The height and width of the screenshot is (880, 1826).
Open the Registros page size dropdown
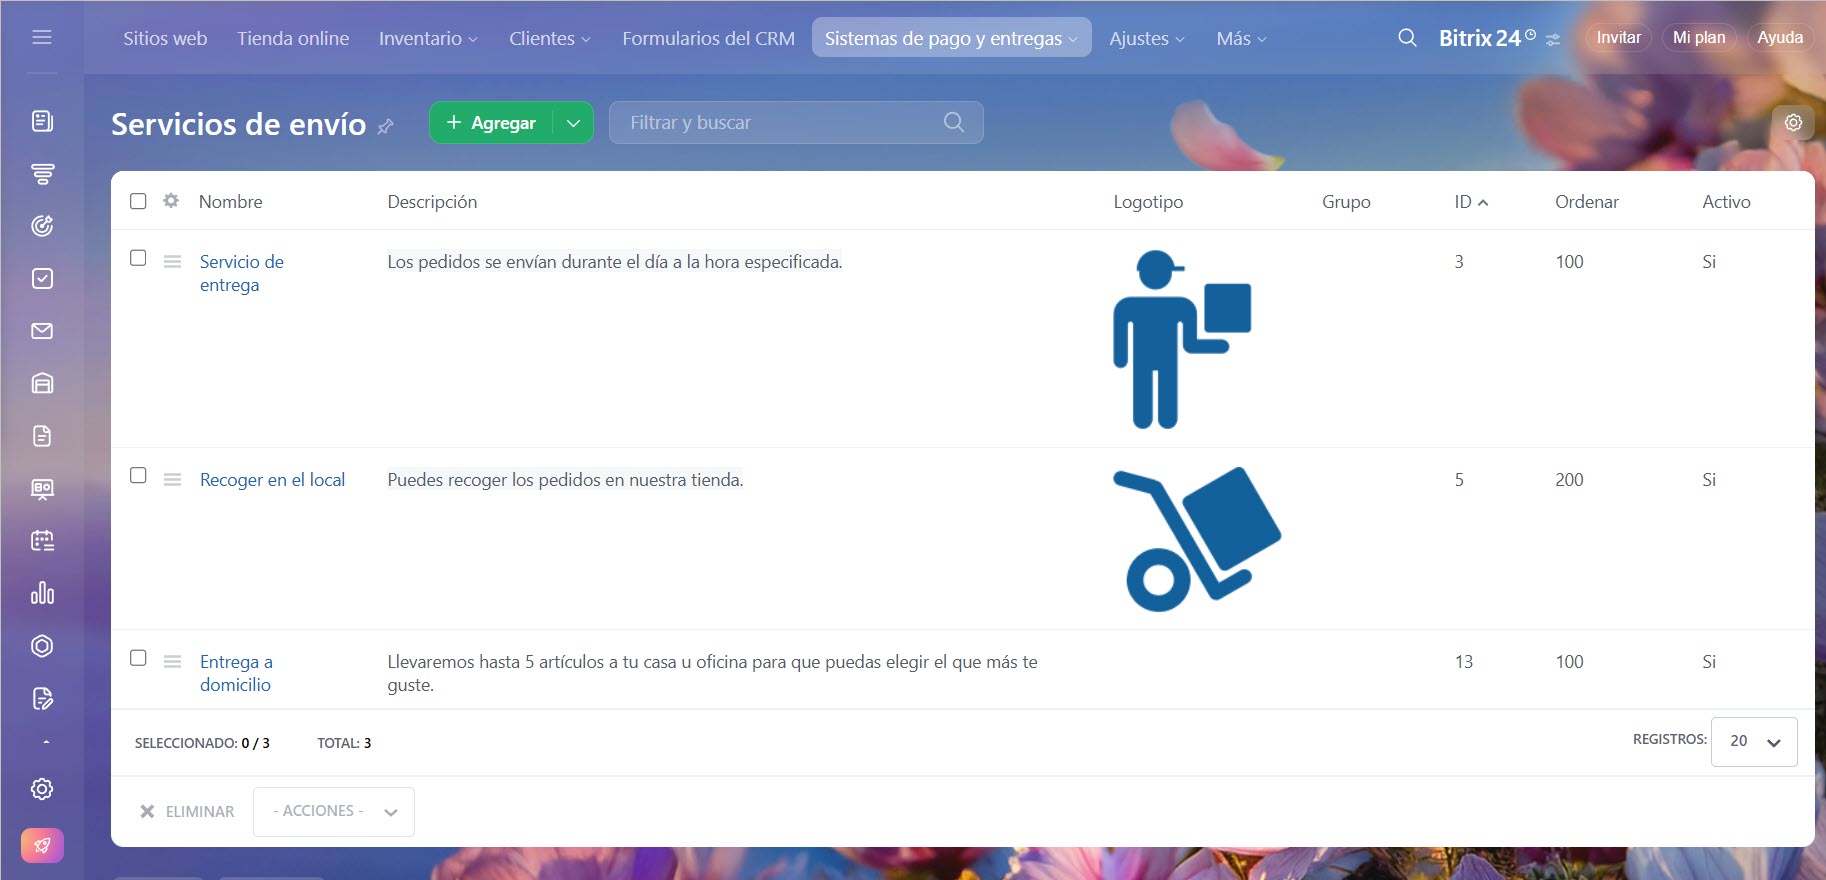coord(1754,741)
